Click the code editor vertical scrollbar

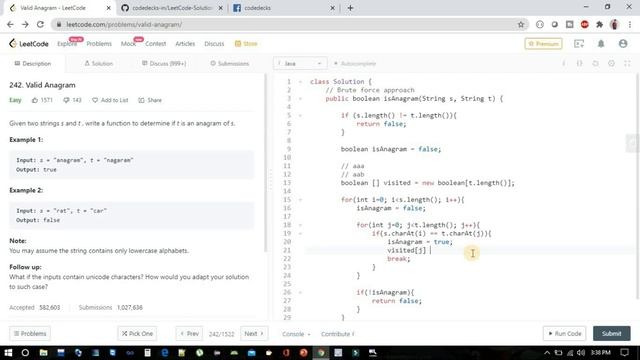point(638,187)
